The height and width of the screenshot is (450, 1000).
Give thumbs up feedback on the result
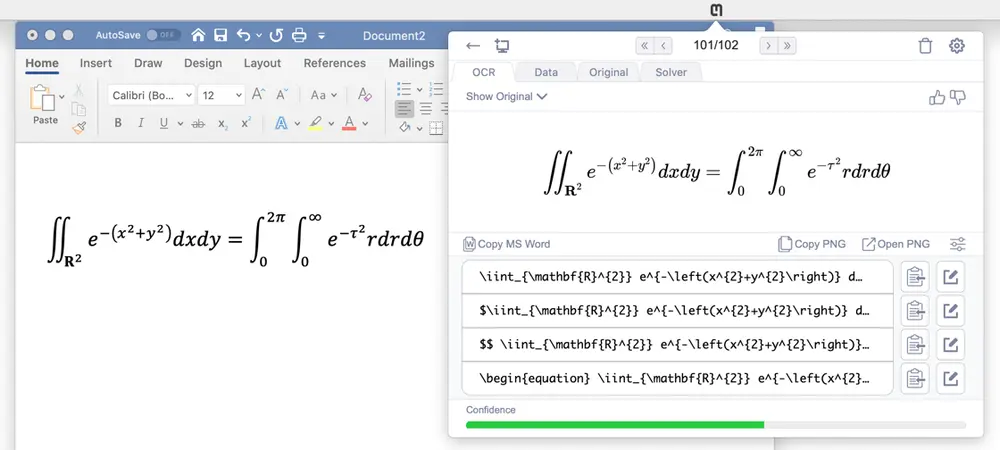click(936, 97)
